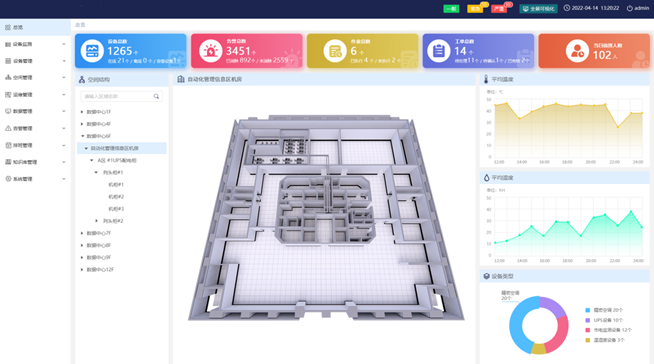
Task: Click the yellow task document icon showing 6
Action: [x=335, y=51]
